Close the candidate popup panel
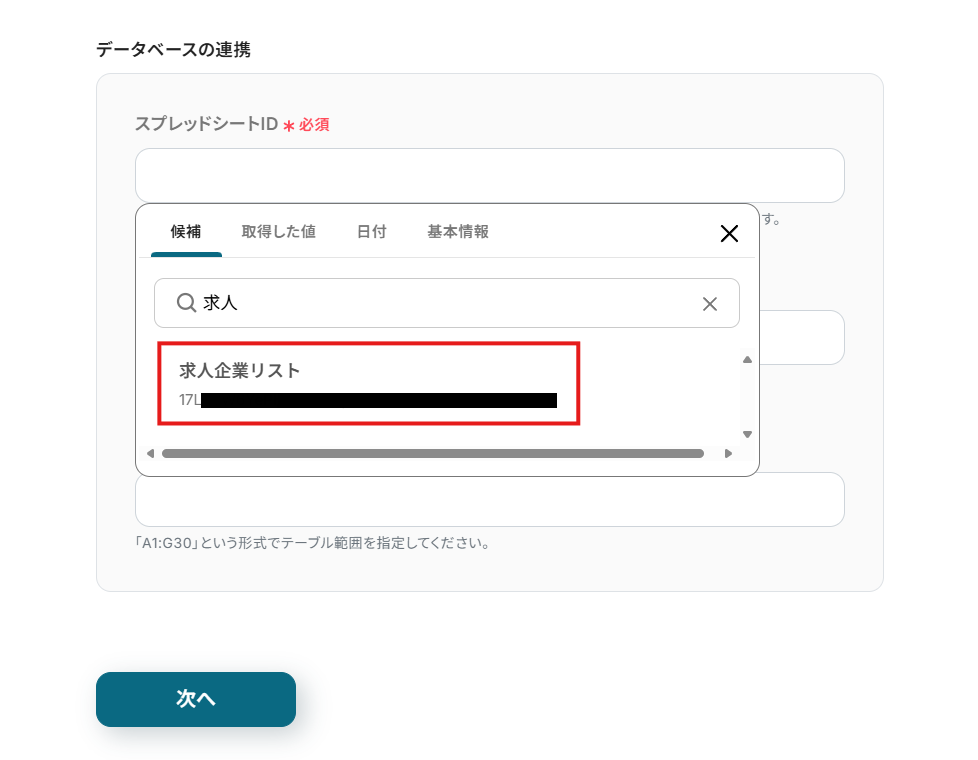Screen dimensions: 978x760 [x=729, y=234]
